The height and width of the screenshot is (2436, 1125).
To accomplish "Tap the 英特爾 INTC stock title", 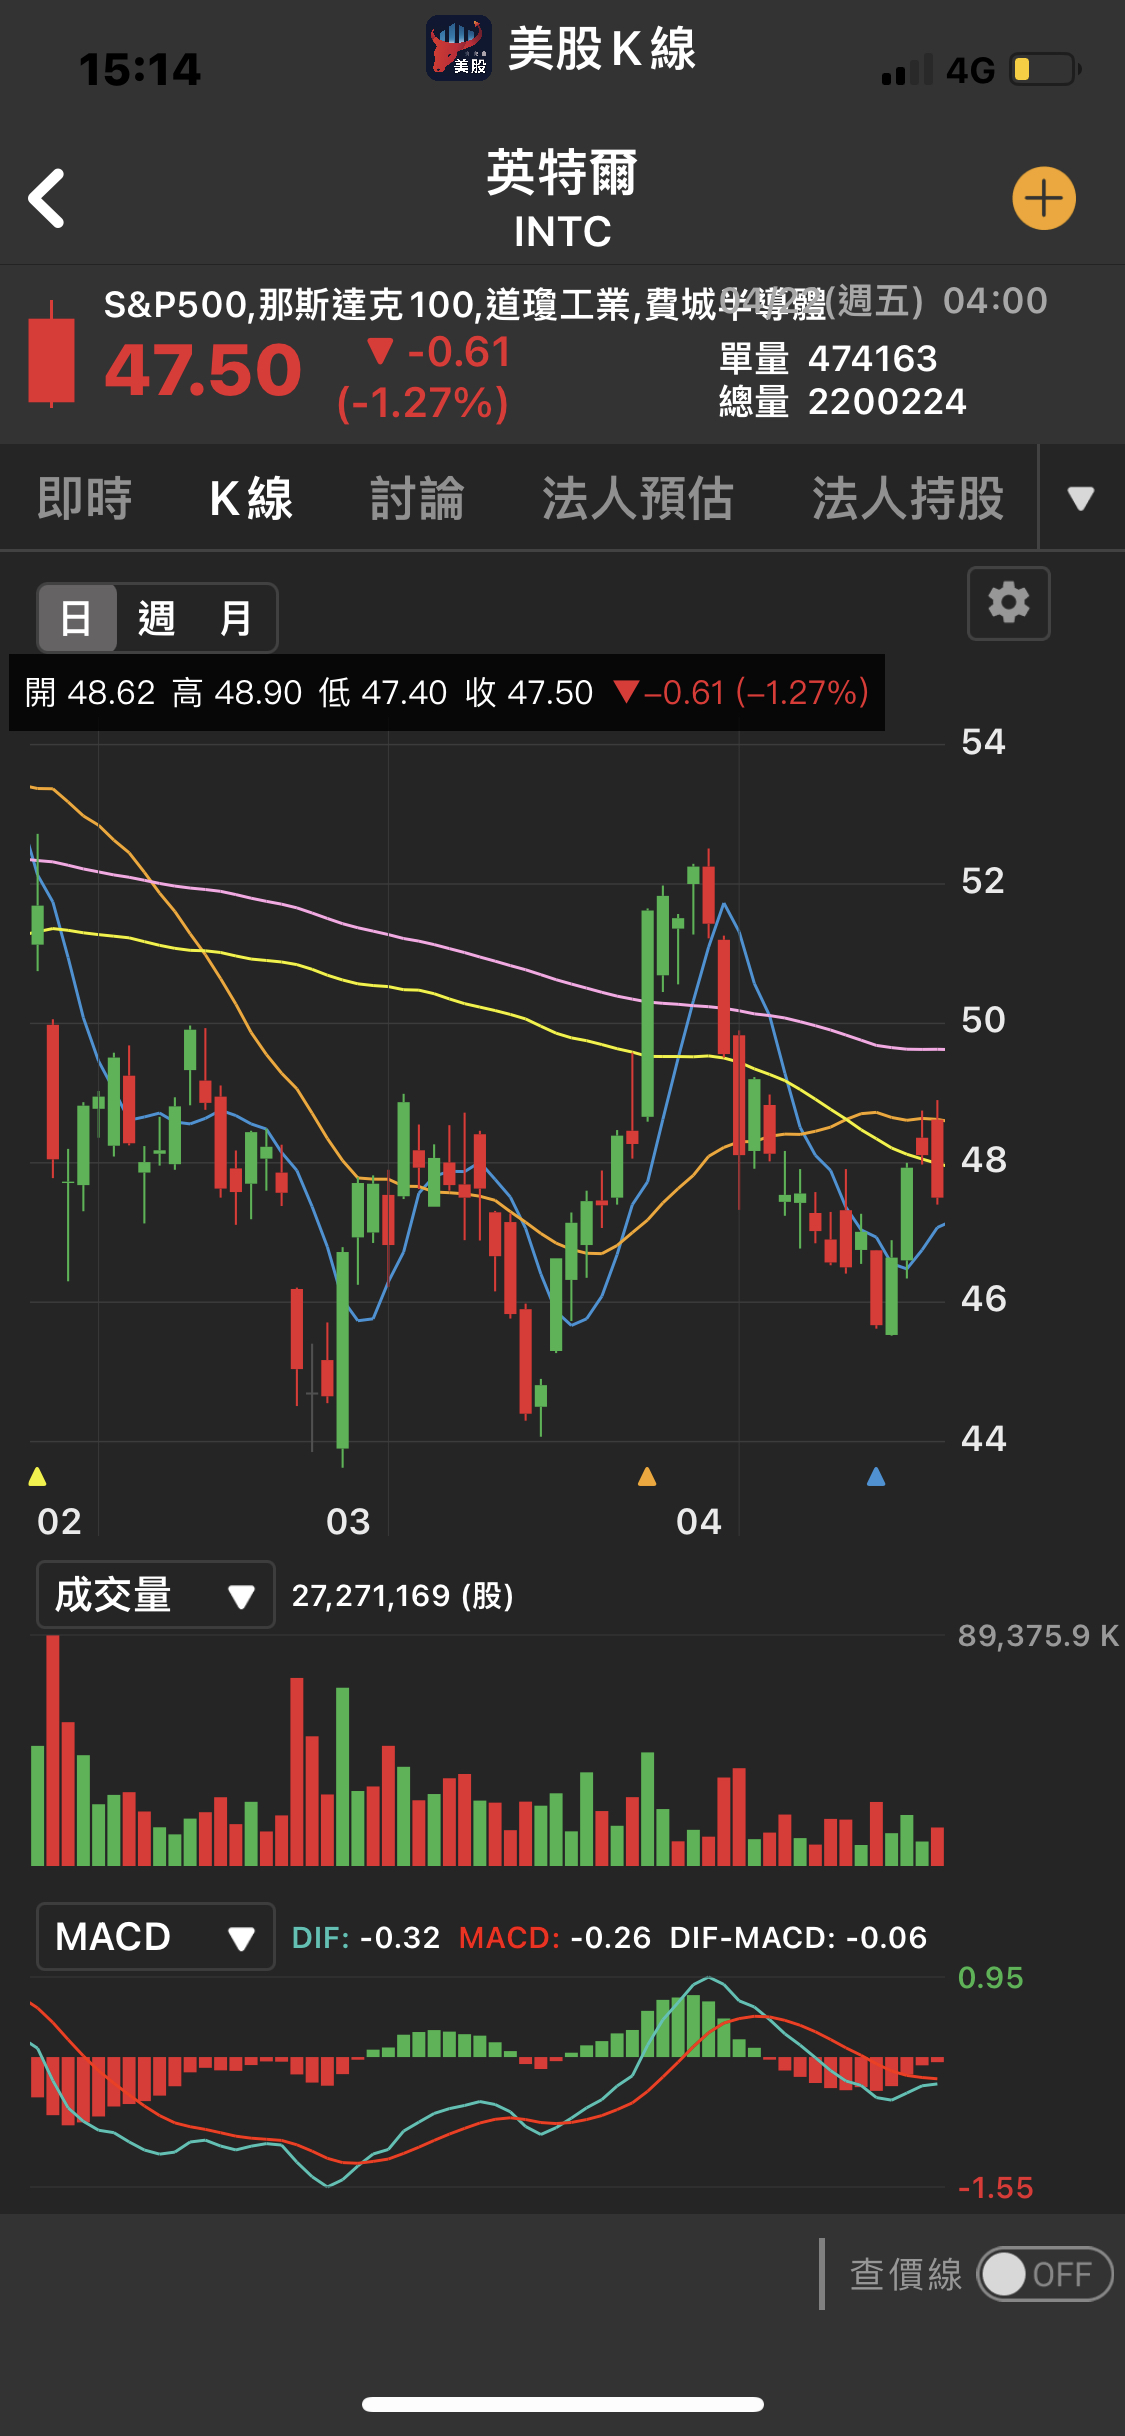I will tap(562, 199).
